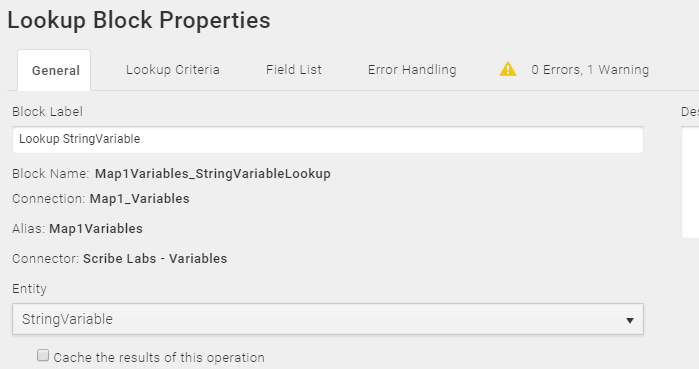Screen dimensions: 699x369
Task: Click the Map1Variables_StringVariableLookup block name text
Action: click(x=213, y=174)
